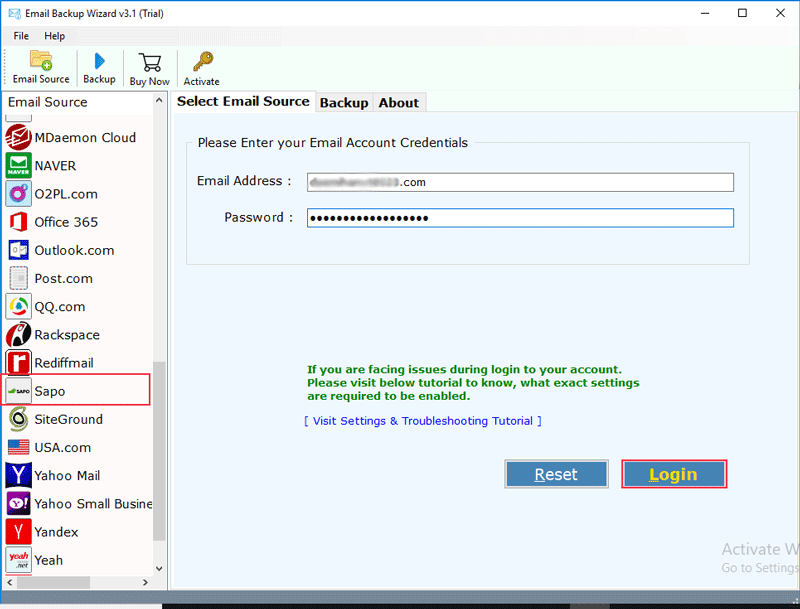
Task: Click the app icon in title bar
Action: tap(14, 14)
